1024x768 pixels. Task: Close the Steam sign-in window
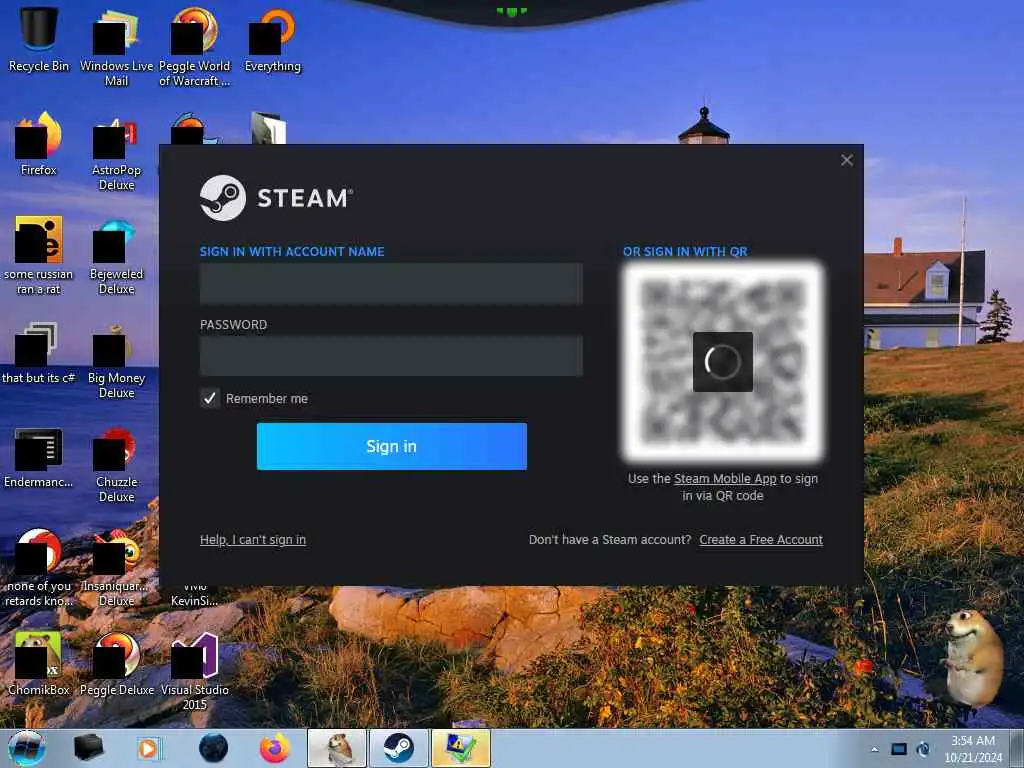click(847, 160)
